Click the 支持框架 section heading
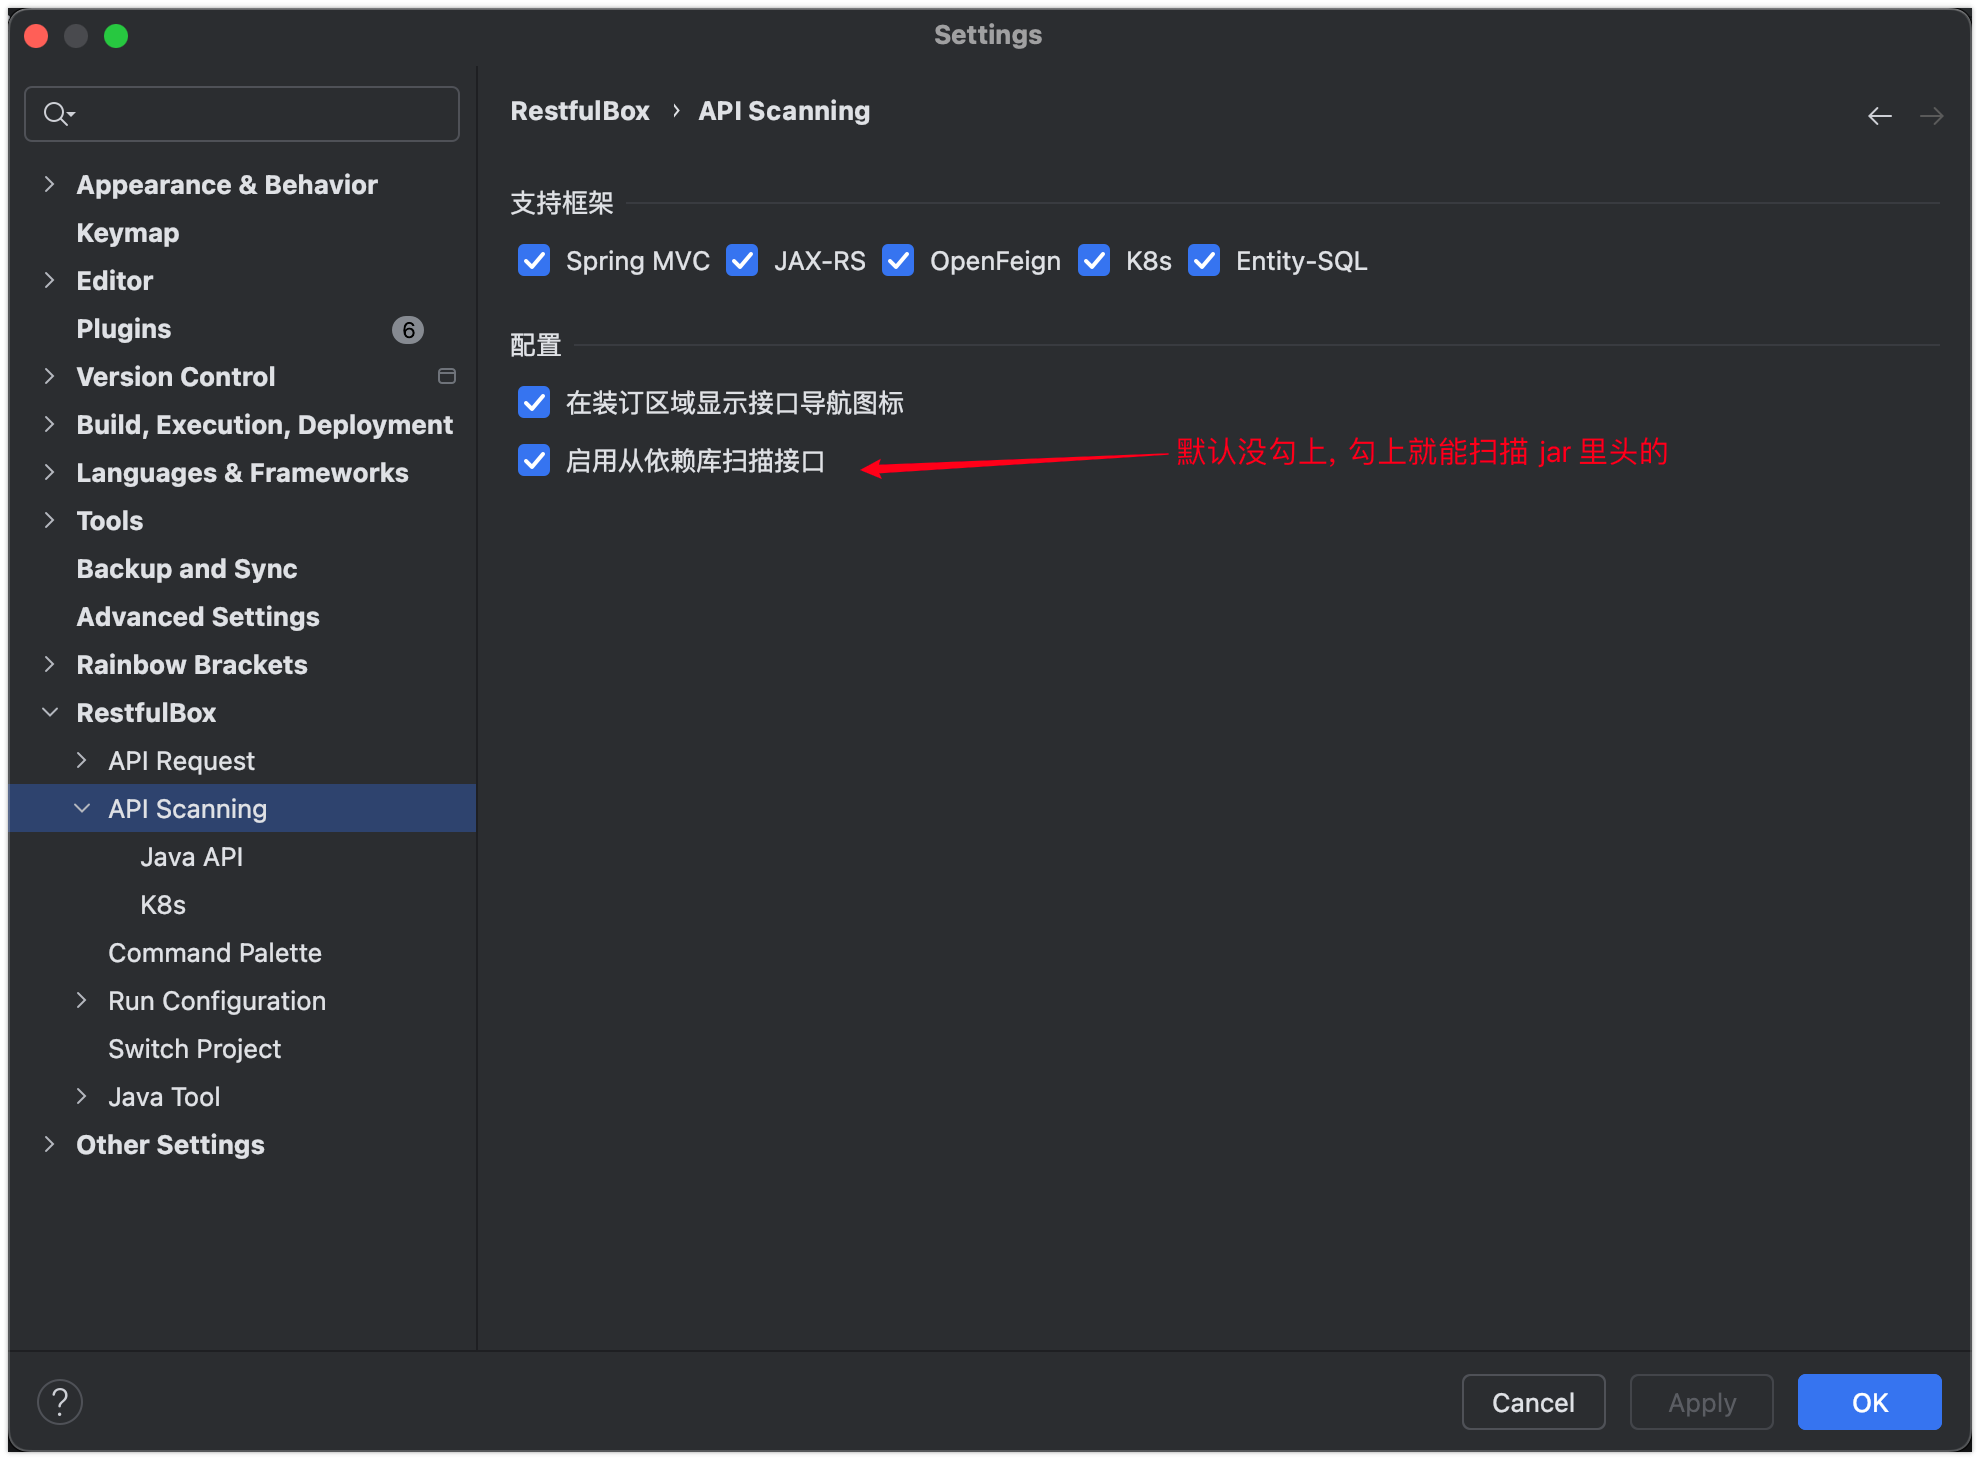This screenshot has width=1980, height=1460. click(562, 203)
